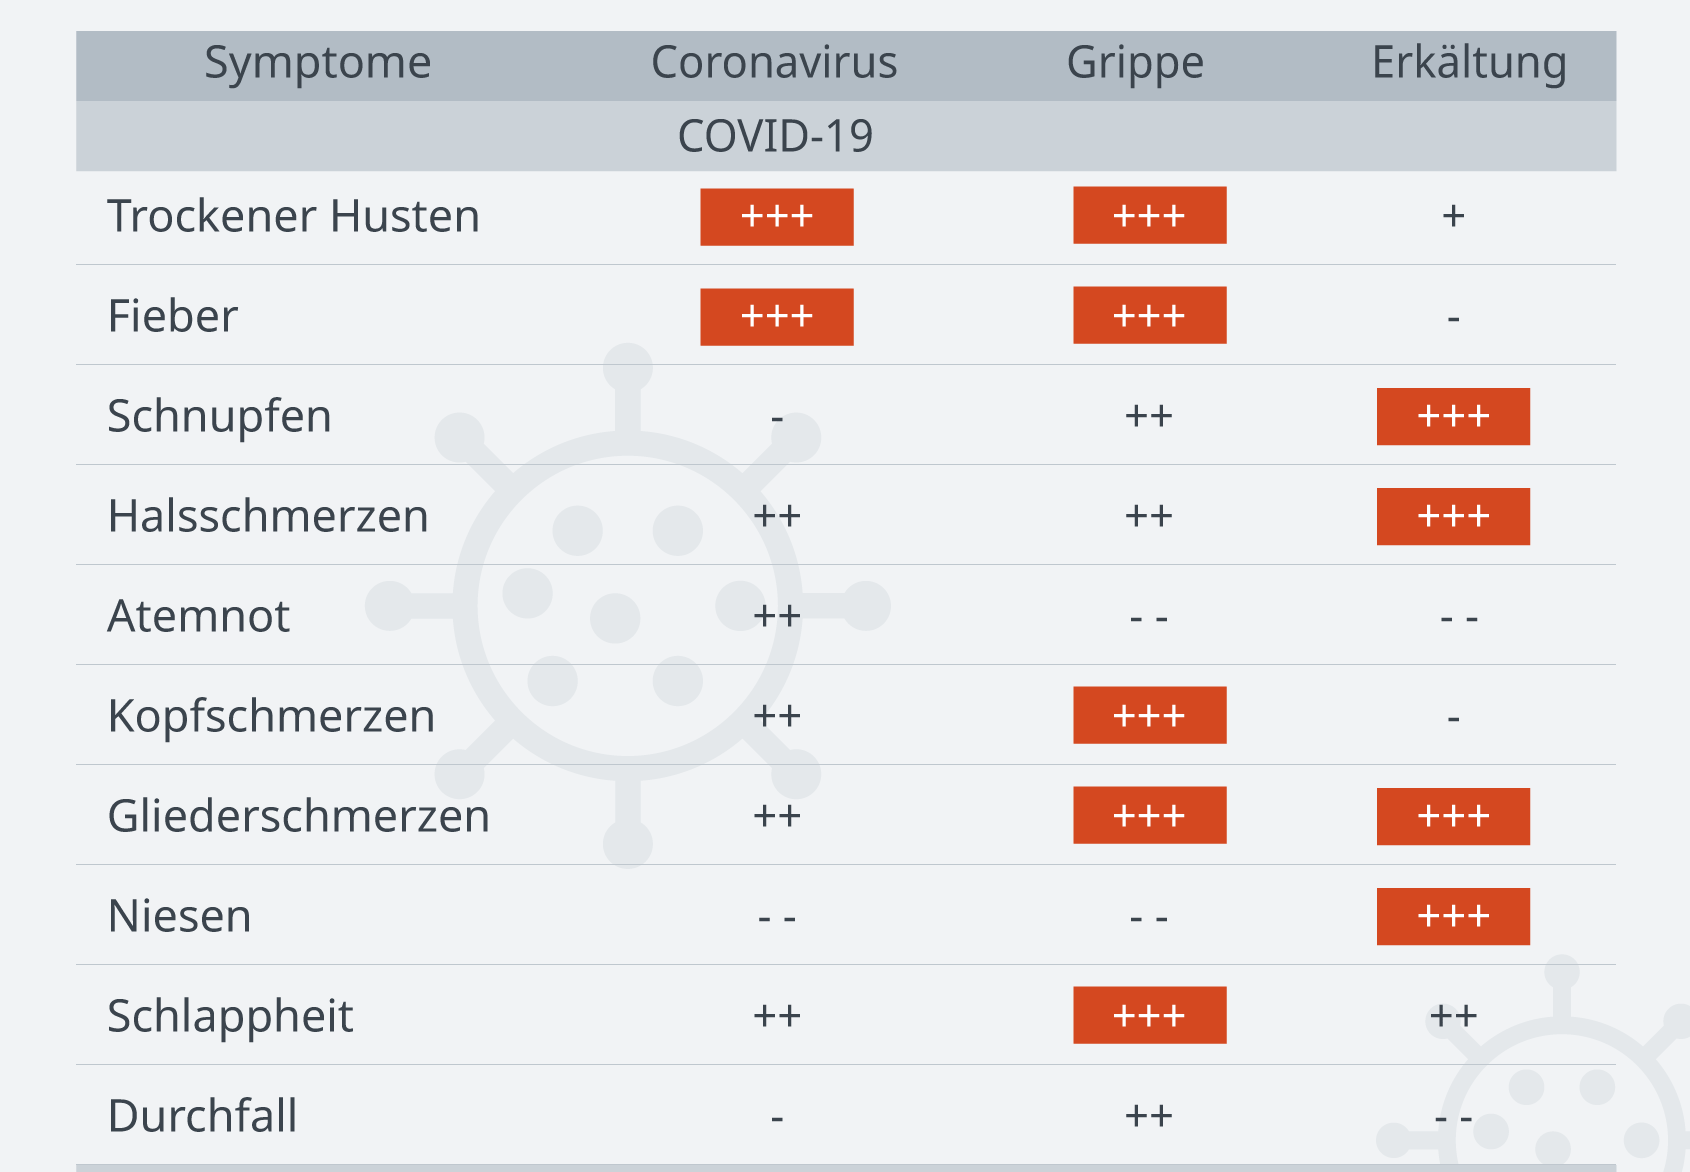
Task: Click the COVID-19 subheader label
Action: (775, 136)
